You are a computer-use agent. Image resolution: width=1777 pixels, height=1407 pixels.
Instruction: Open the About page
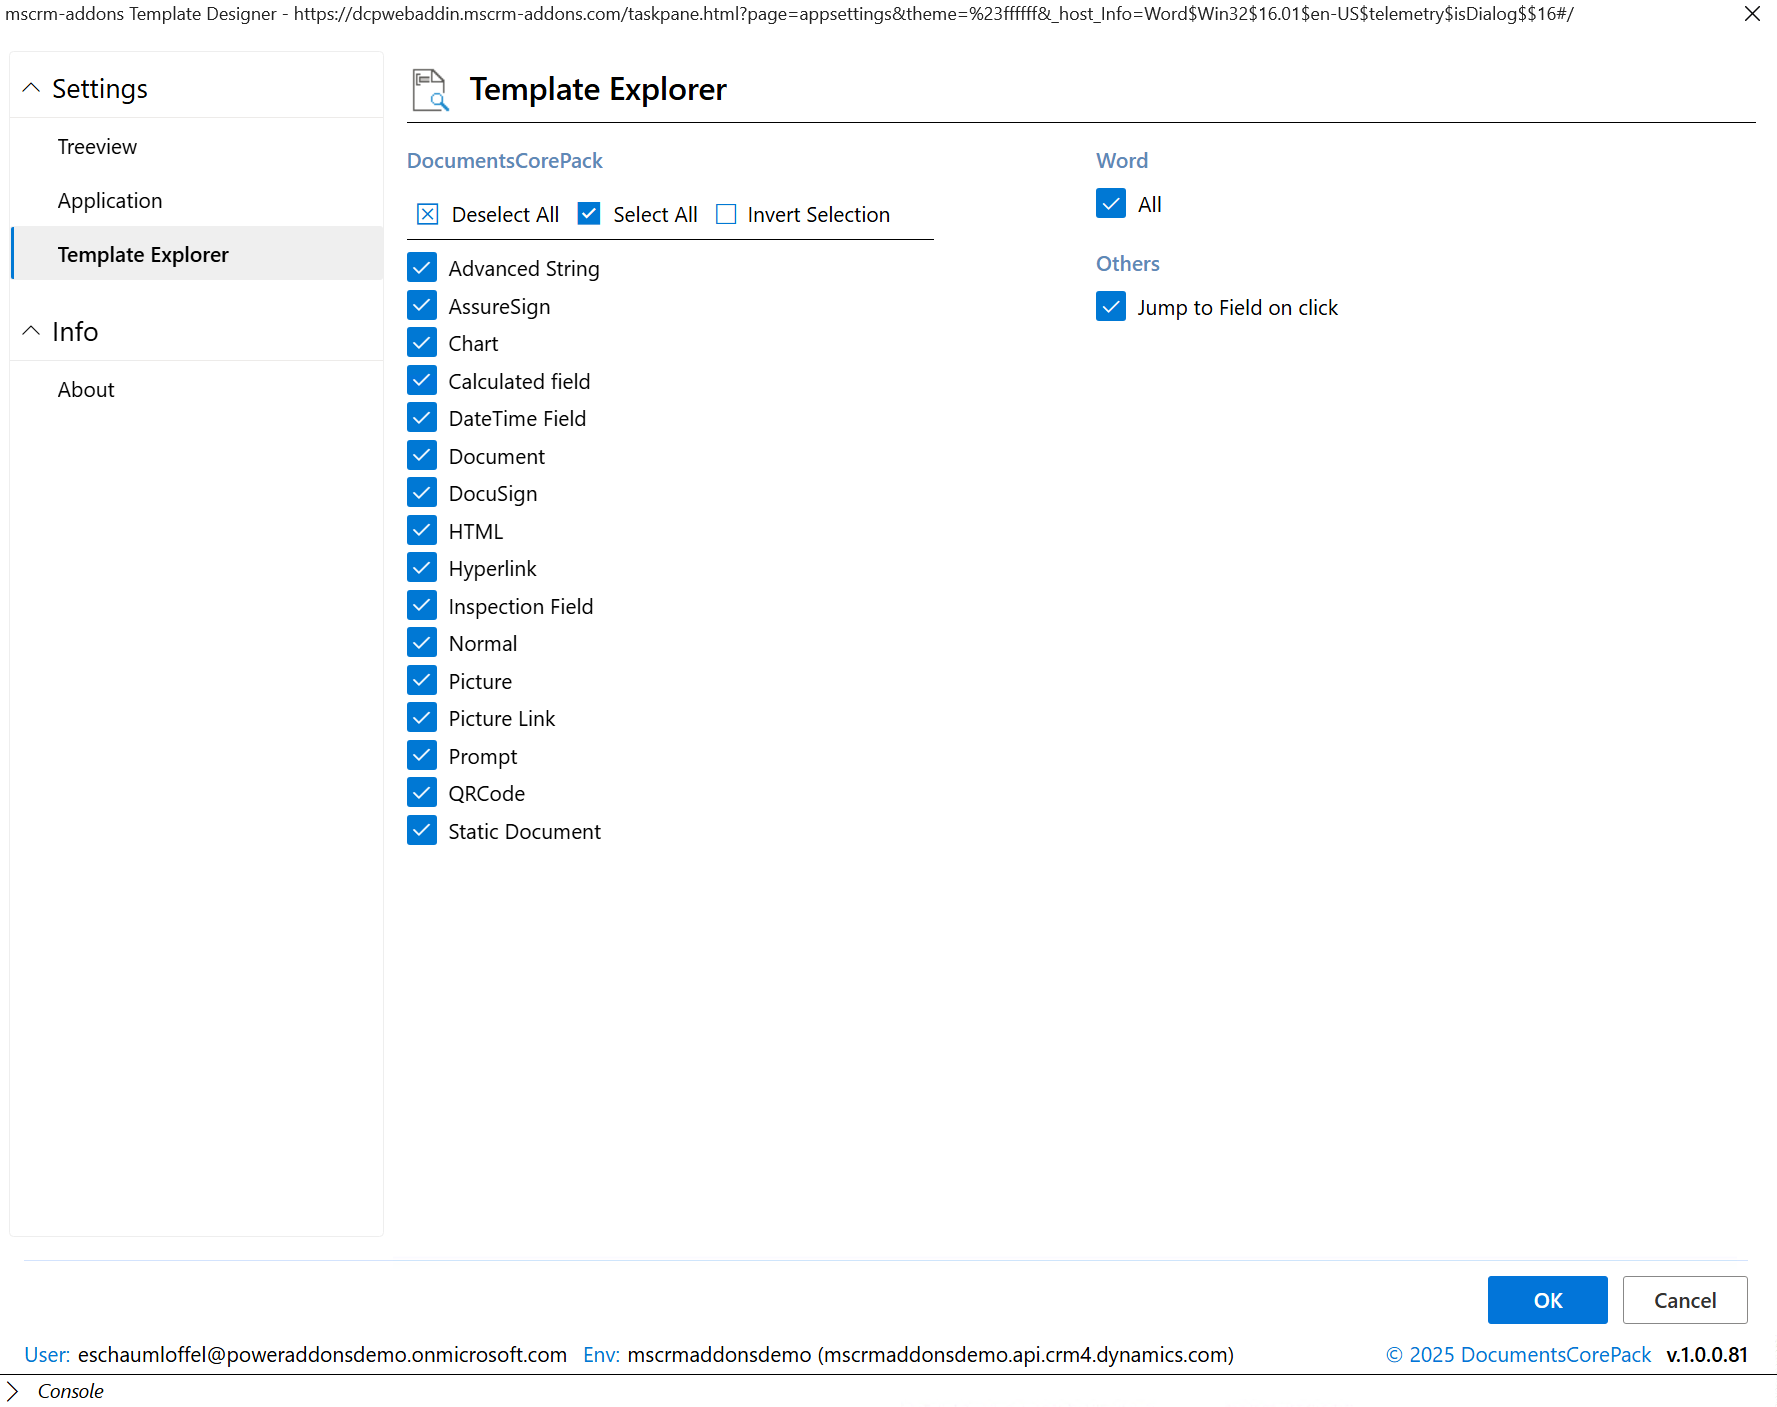click(86, 390)
